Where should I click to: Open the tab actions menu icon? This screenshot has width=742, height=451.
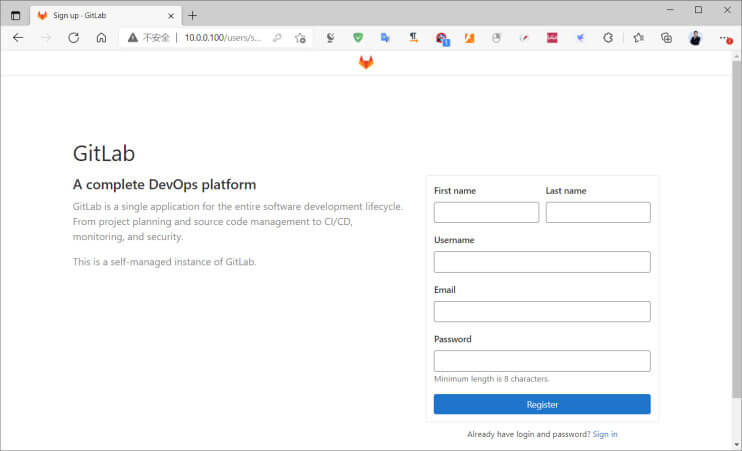click(16, 16)
